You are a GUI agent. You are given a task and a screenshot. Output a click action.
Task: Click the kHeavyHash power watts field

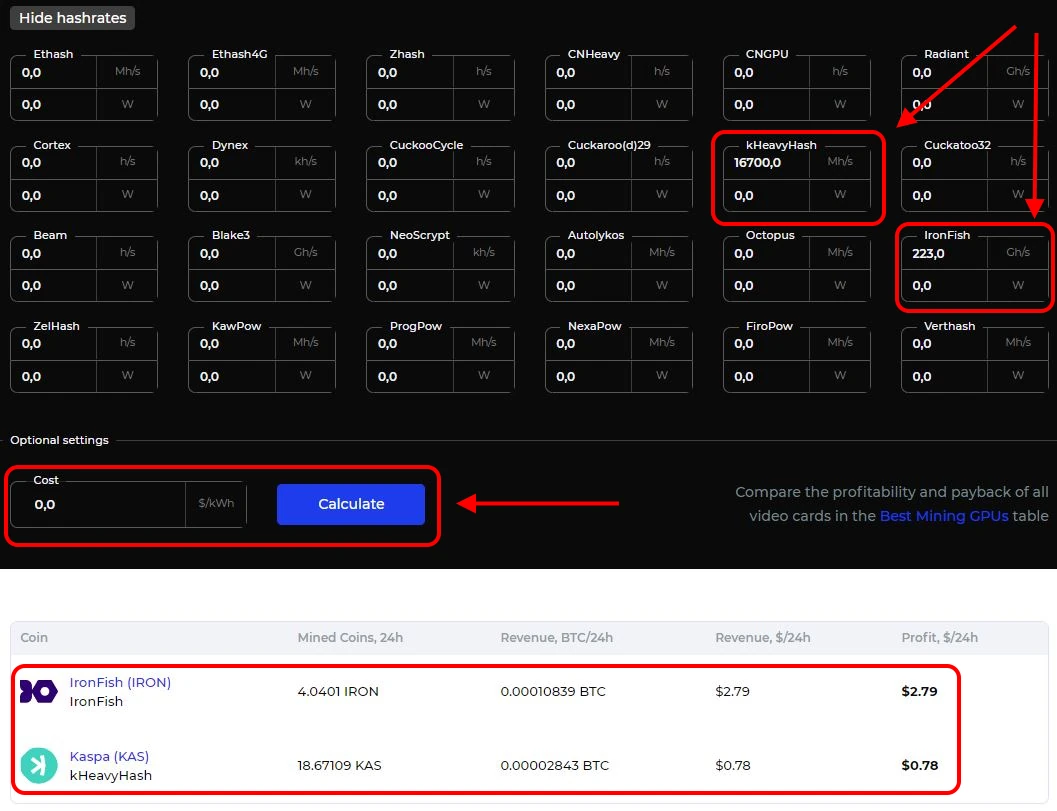775,196
